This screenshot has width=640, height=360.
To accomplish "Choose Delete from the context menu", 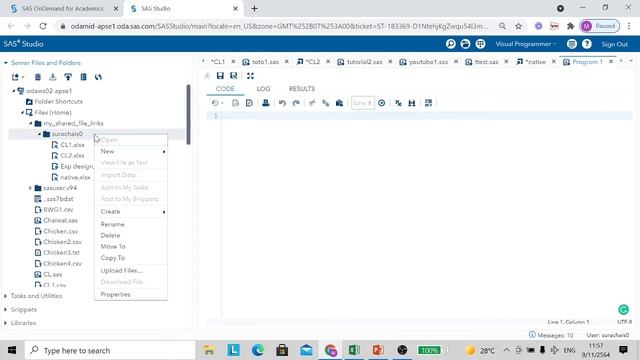I will click(x=131, y=236).
